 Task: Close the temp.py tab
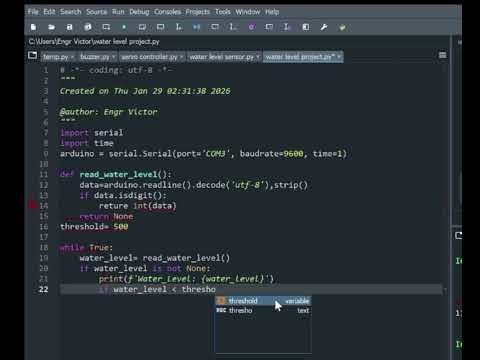(72, 57)
